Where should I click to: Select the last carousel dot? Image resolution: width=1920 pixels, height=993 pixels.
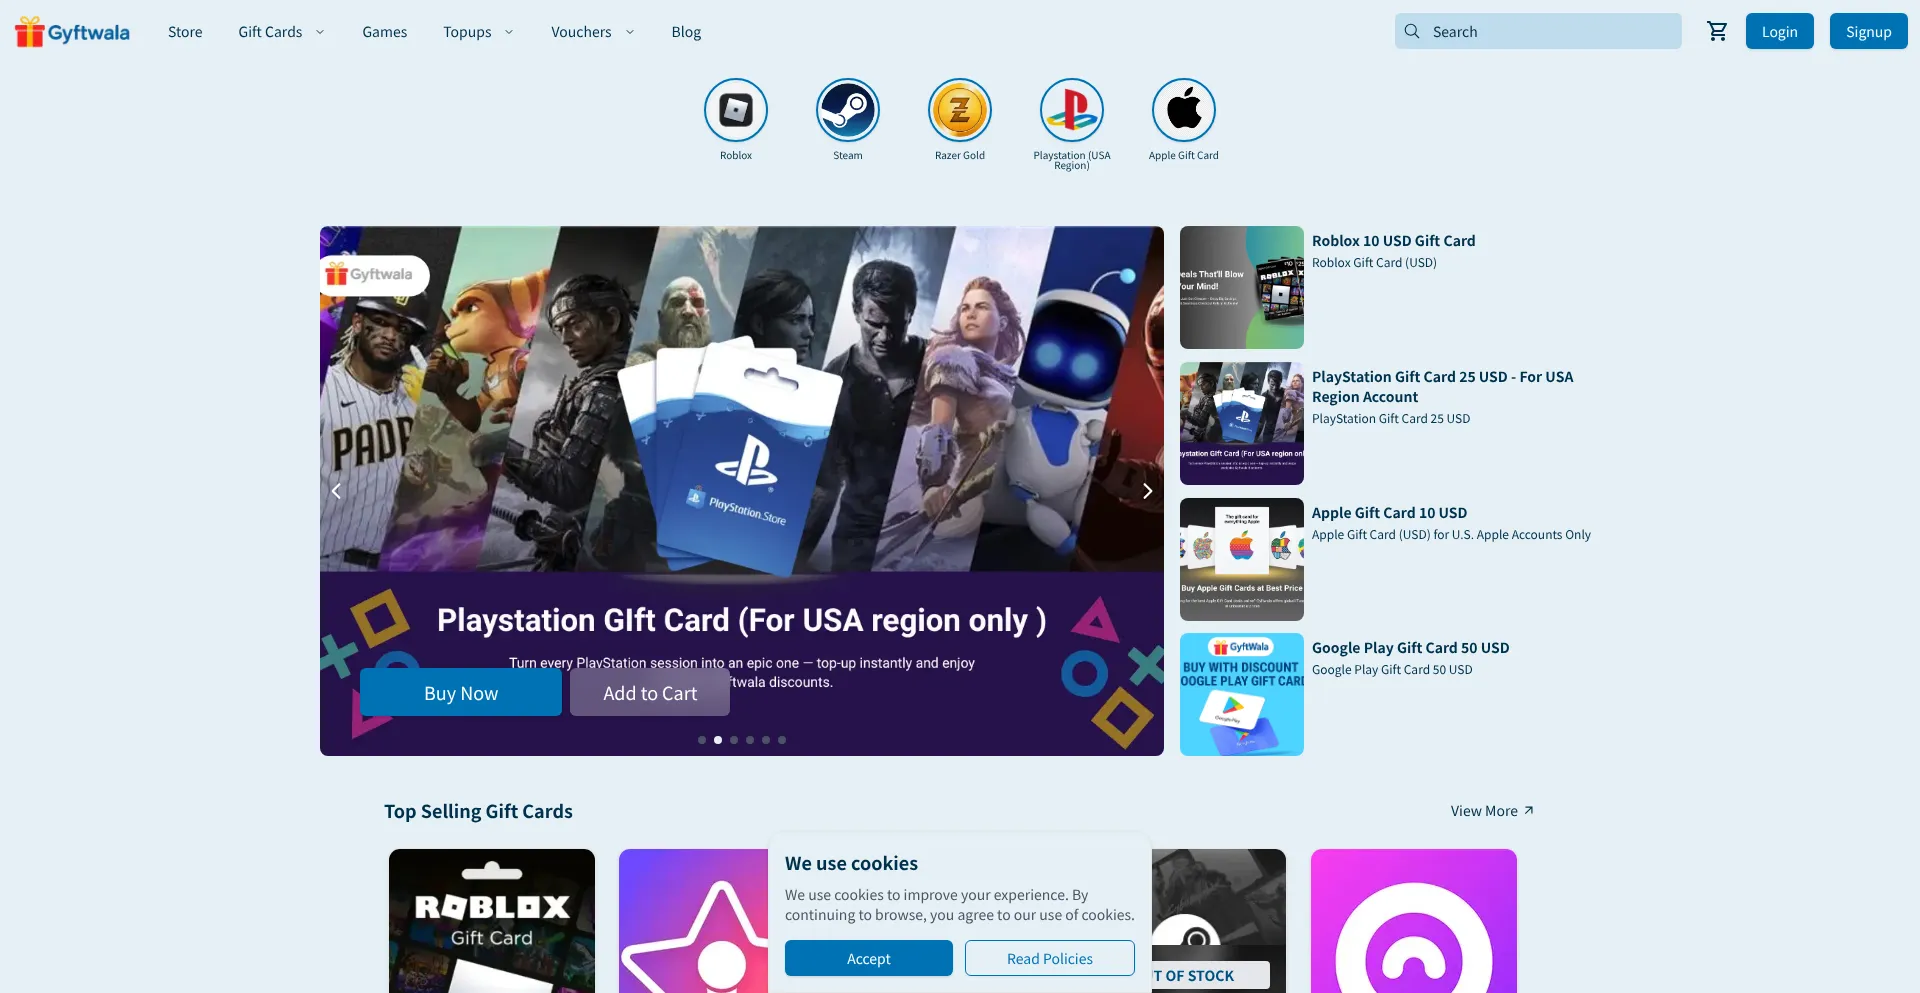tap(782, 740)
